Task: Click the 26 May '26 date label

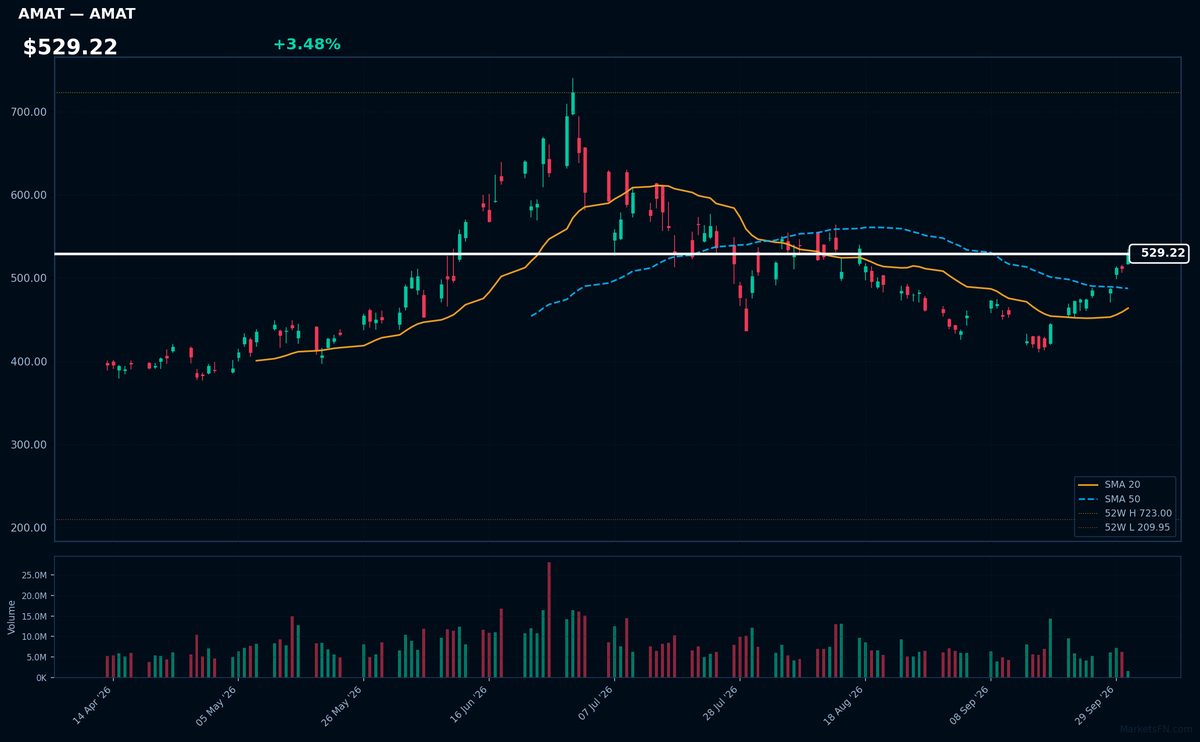Action: click(x=343, y=705)
